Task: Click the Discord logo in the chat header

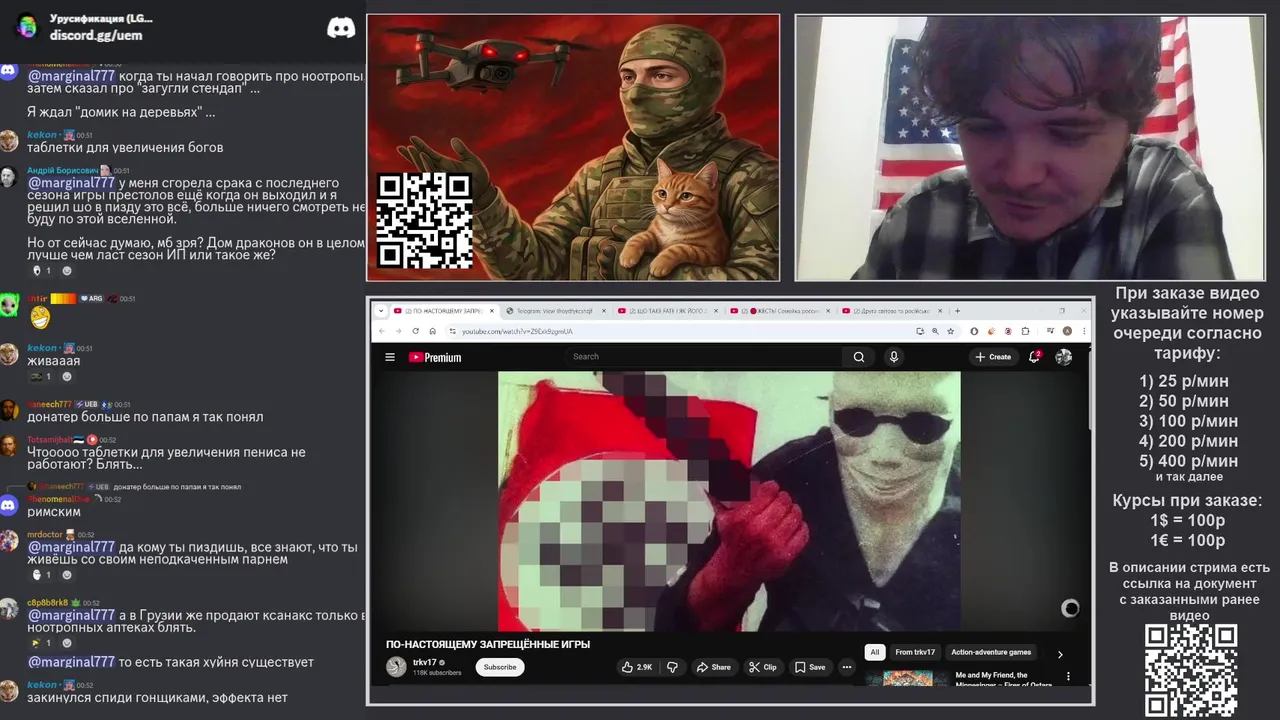Action: tap(341, 28)
